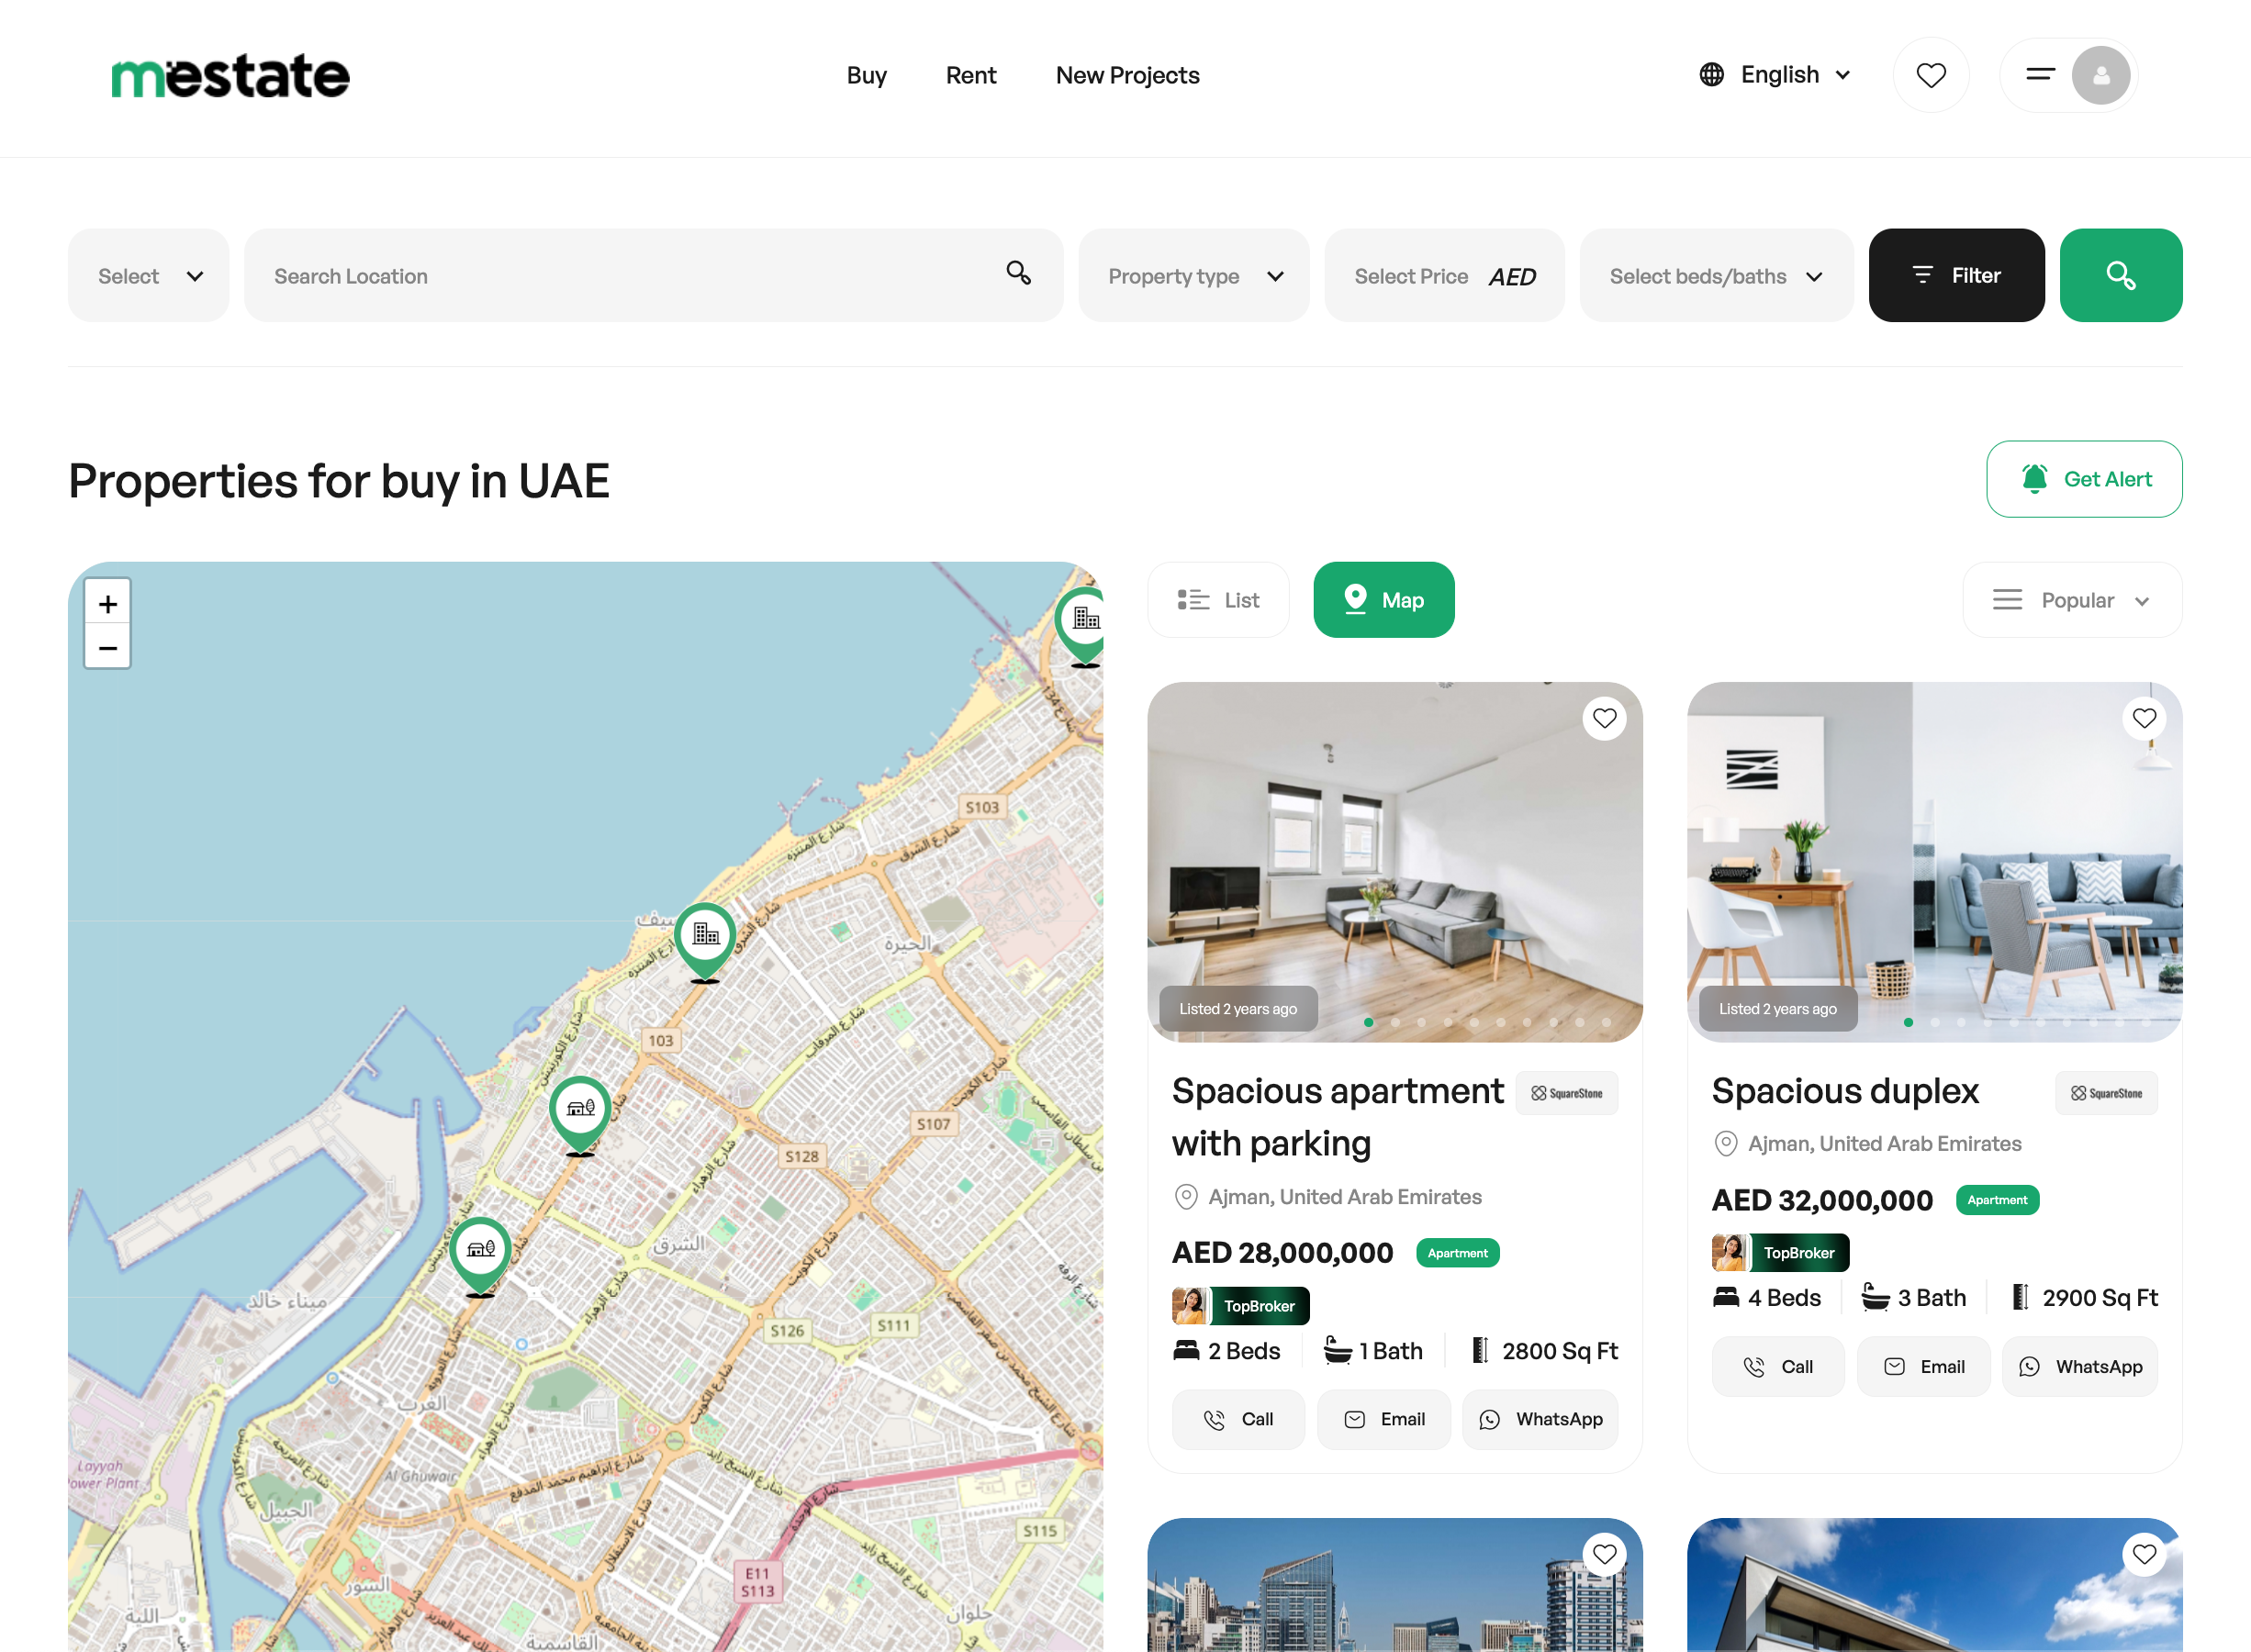Click the green search button icon

click(2120, 275)
